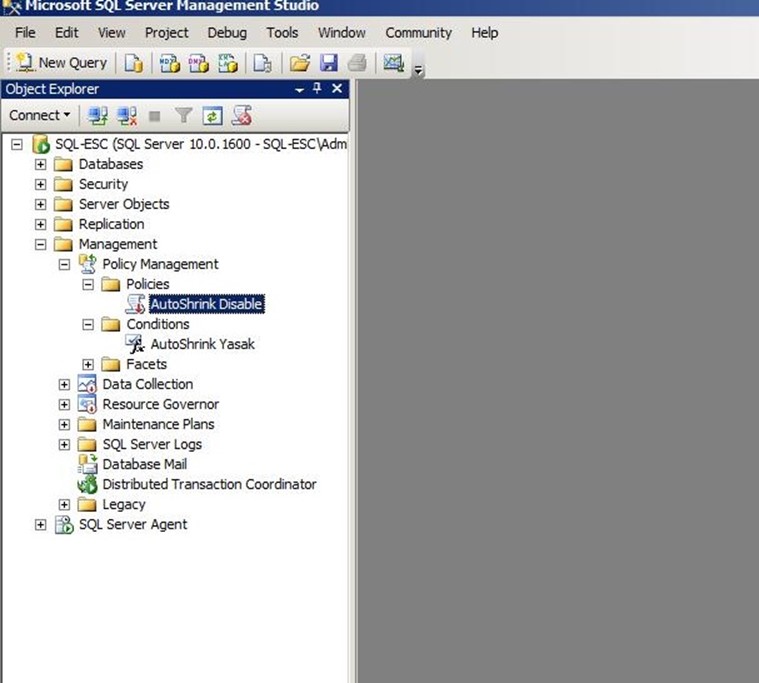
Task: Click the Open File folder icon
Action: point(300,63)
